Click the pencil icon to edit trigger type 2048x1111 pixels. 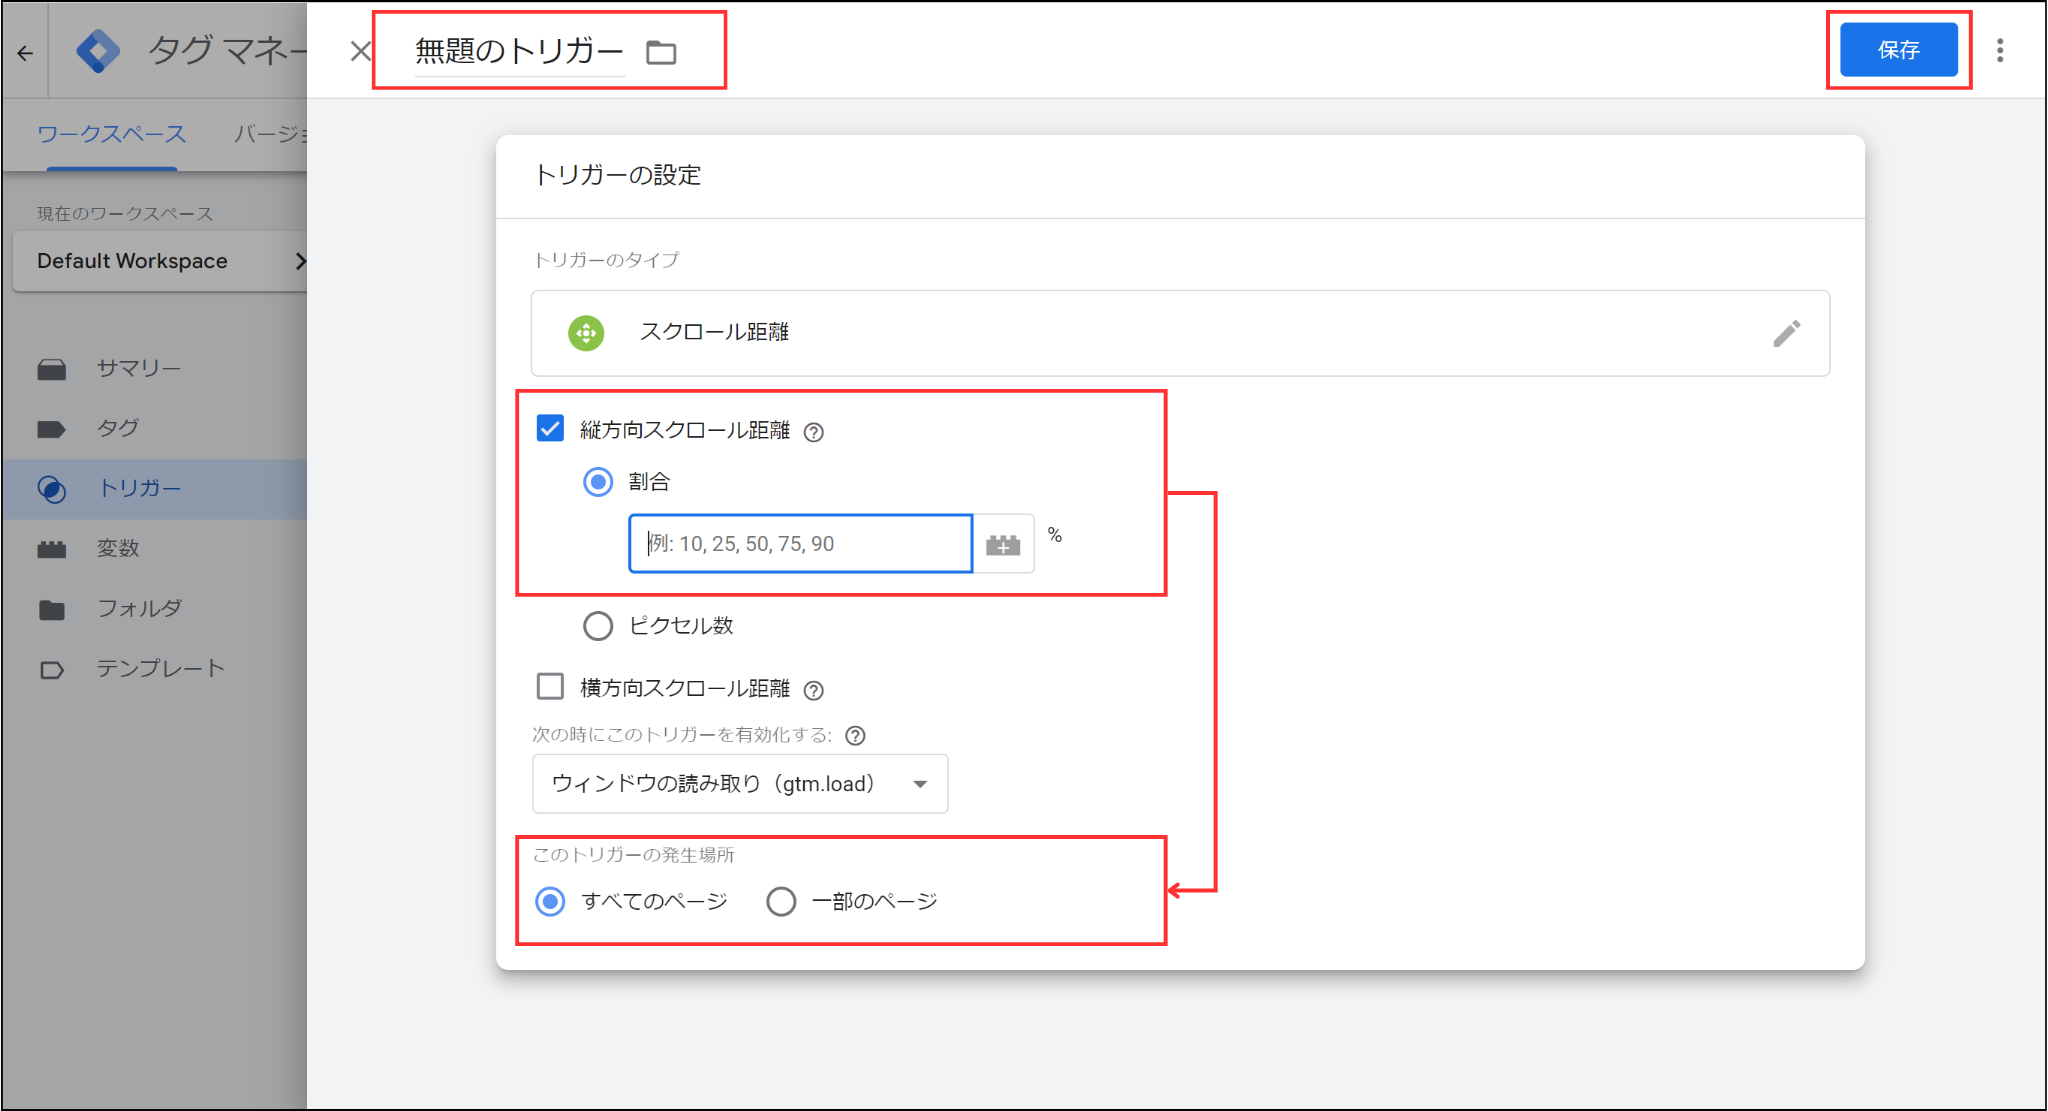pyautogui.click(x=1787, y=333)
